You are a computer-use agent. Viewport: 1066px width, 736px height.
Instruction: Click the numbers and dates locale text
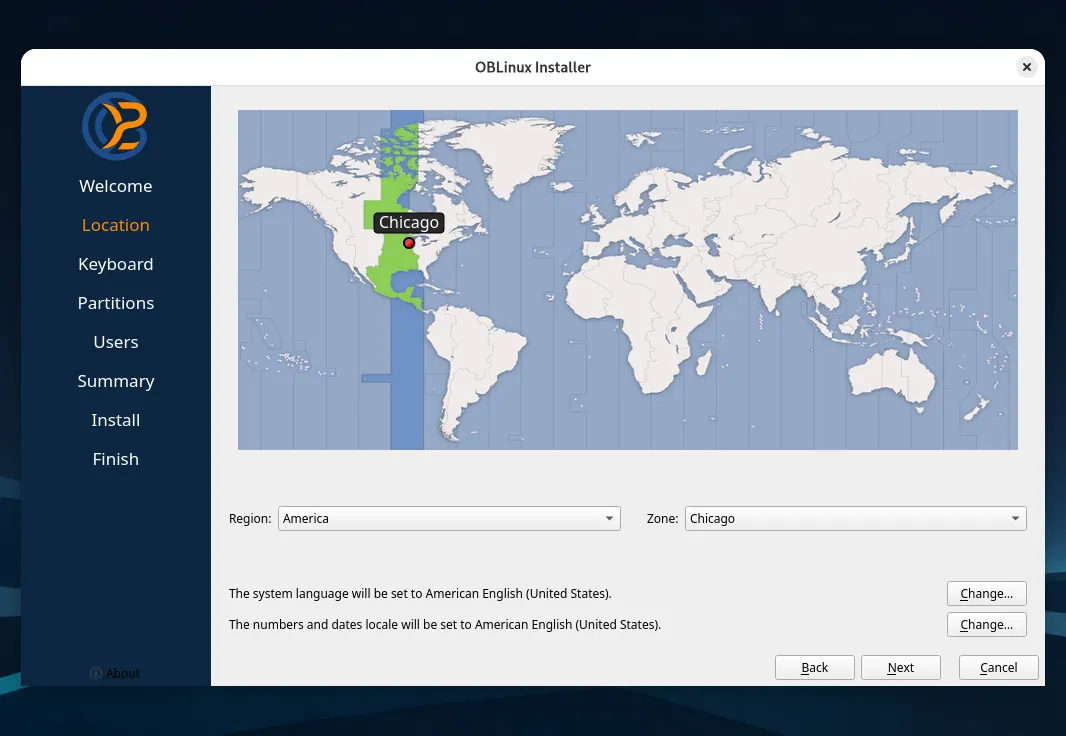445,625
